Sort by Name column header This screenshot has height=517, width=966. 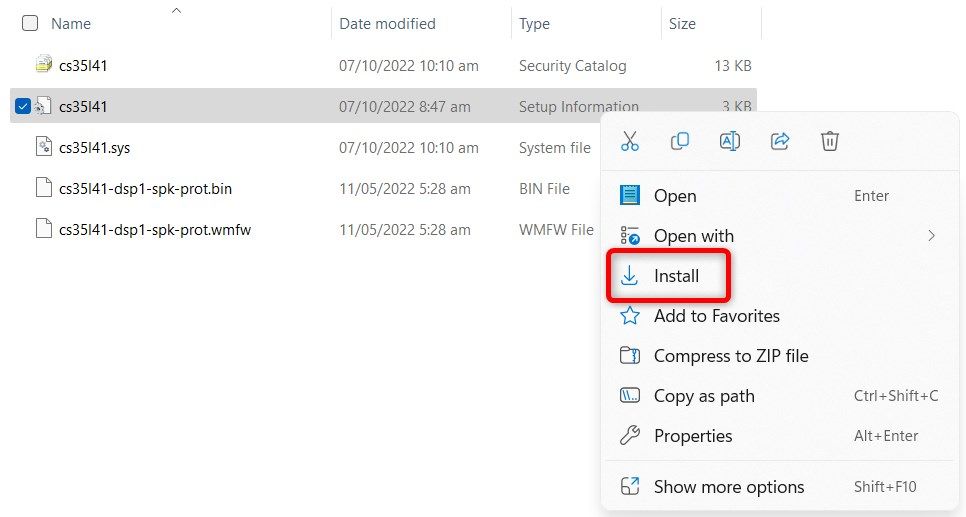click(71, 23)
